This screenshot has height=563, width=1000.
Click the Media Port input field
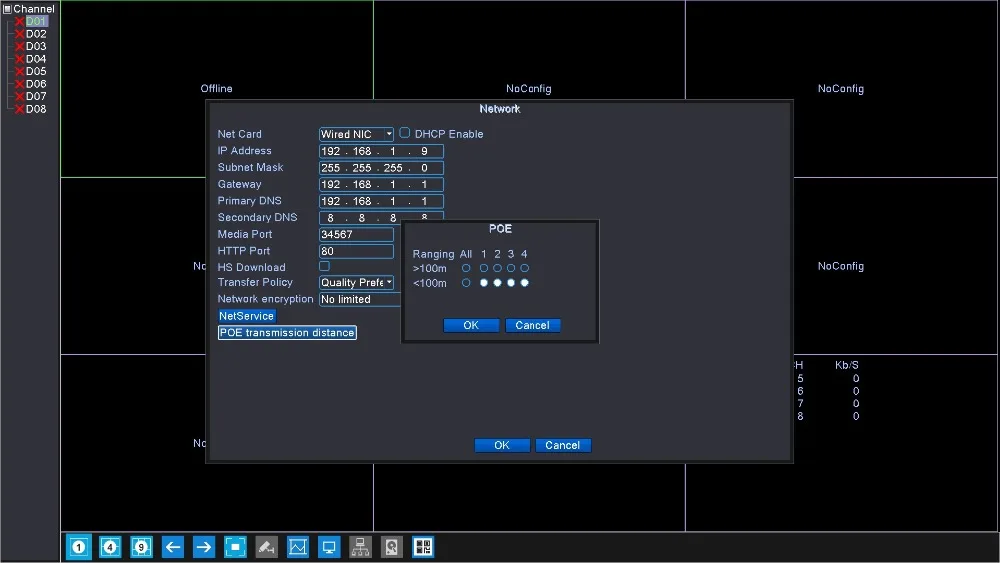(x=356, y=234)
